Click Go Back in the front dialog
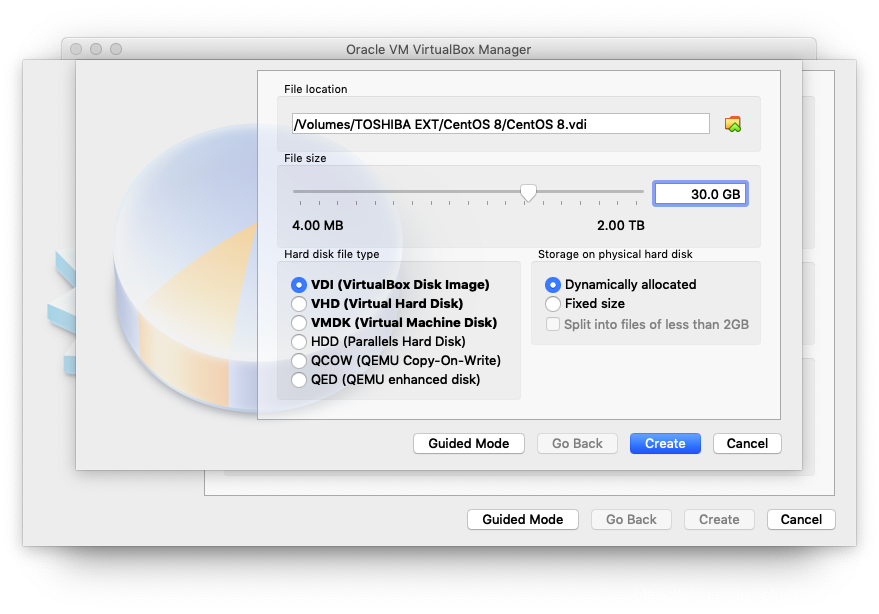879x614 pixels. click(x=577, y=444)
